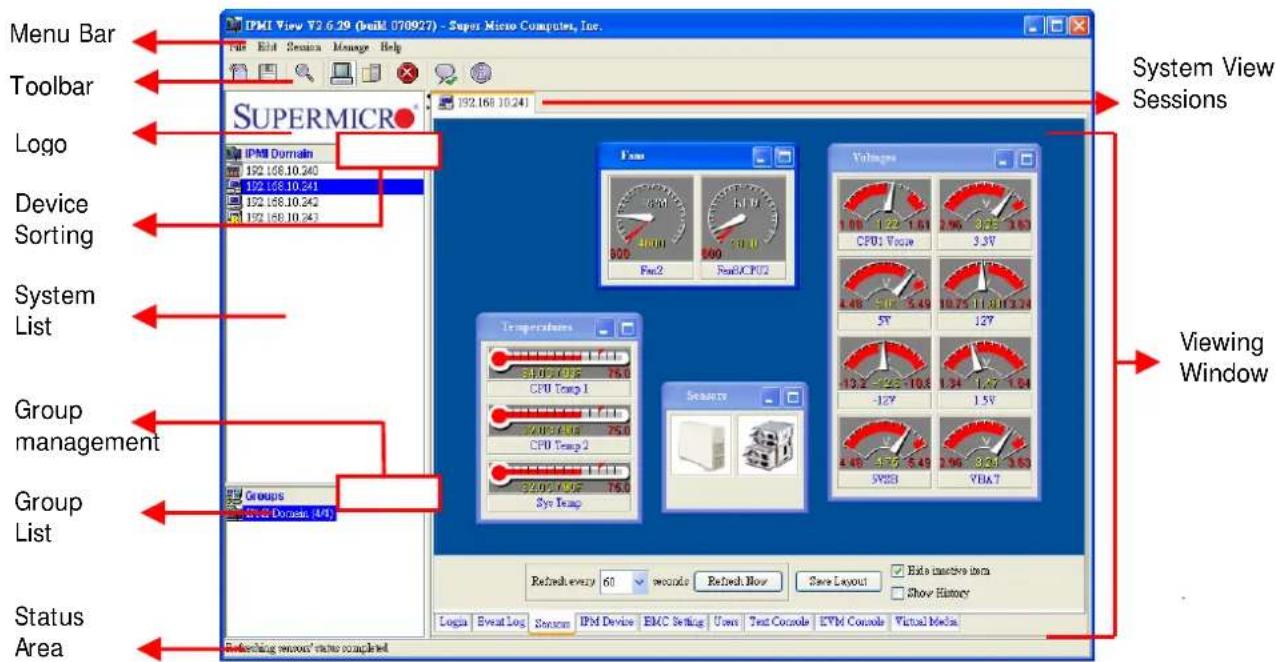The height and width of the screenshot is (662, 1276).
Task: Click the -12V voltage gauge
Action: [884, 365]
